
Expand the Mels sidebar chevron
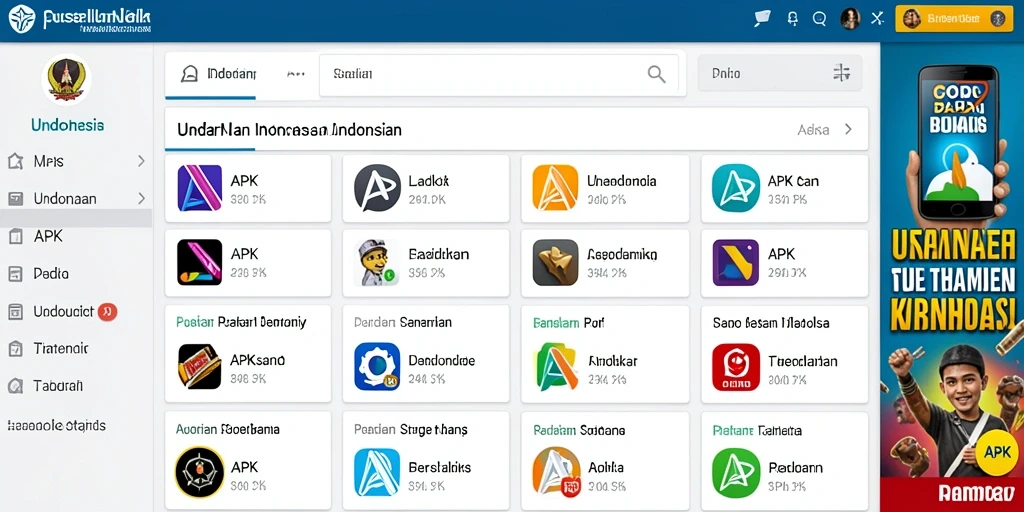tap(141, 161)
